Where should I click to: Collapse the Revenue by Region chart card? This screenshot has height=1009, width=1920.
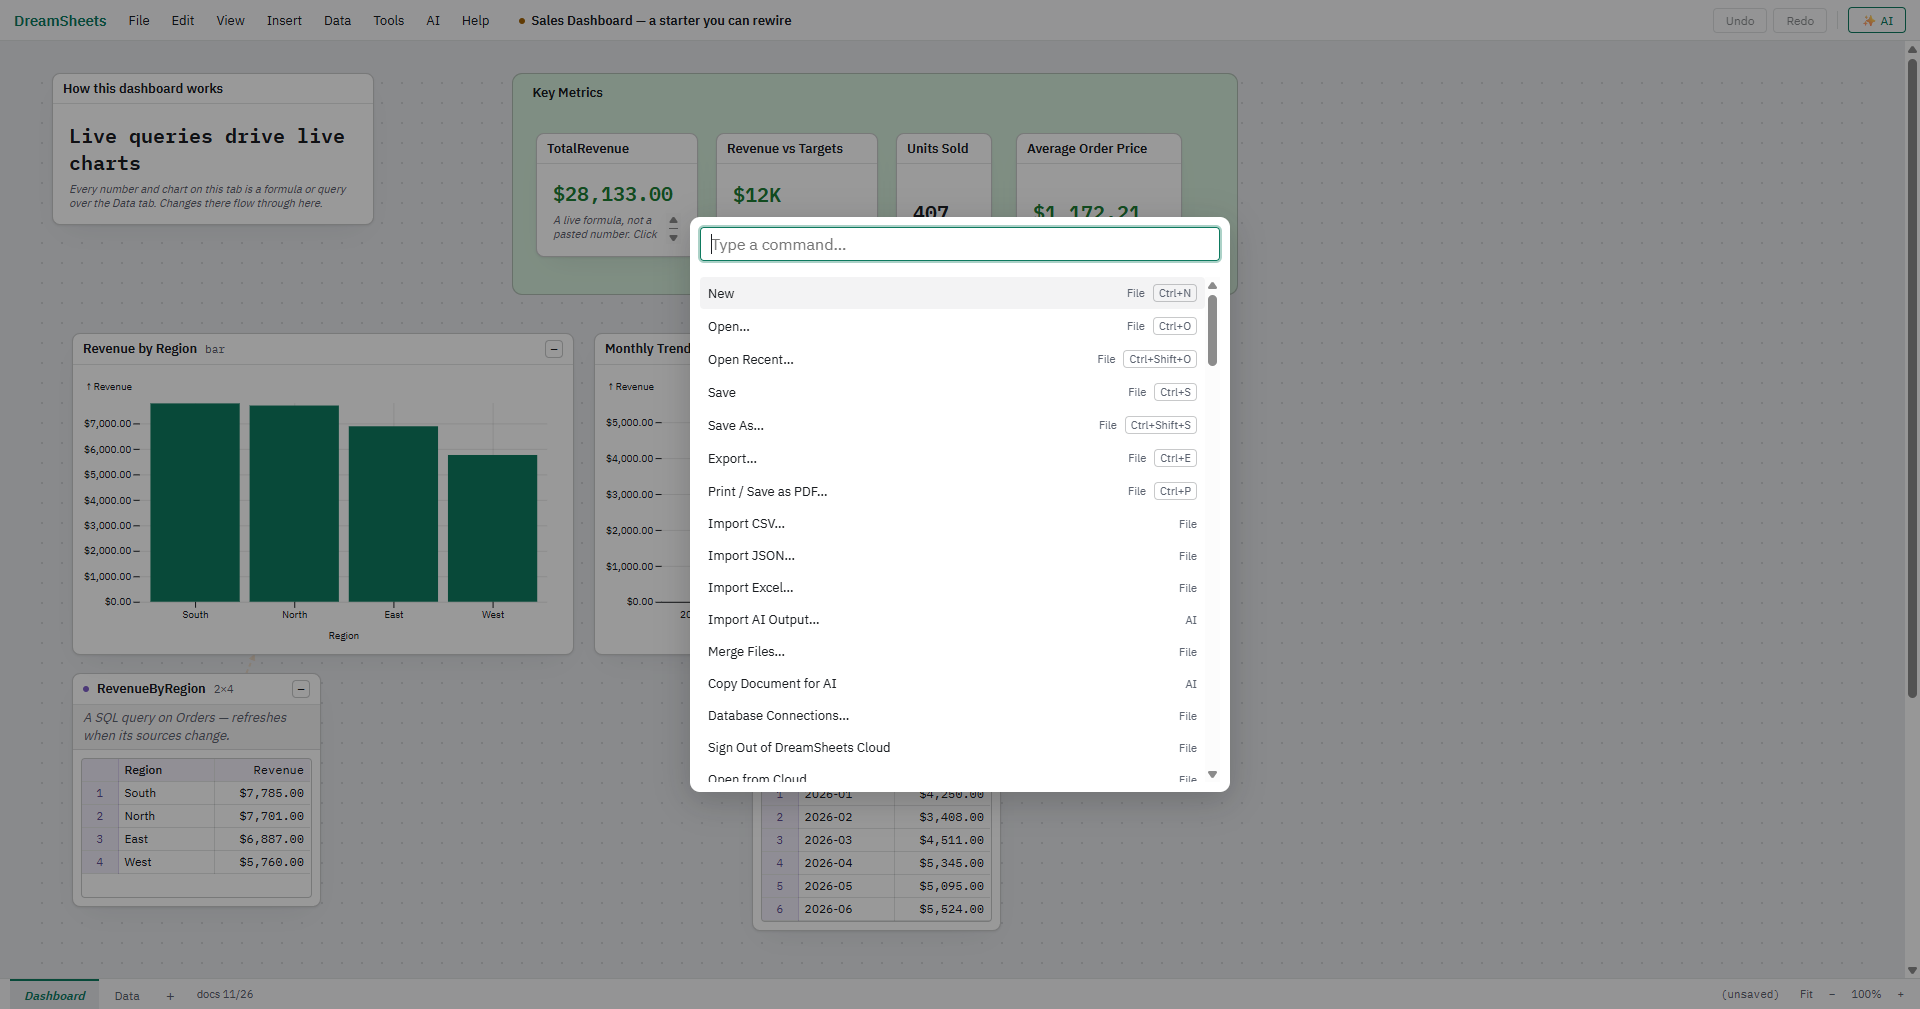(x=554, y=349)
